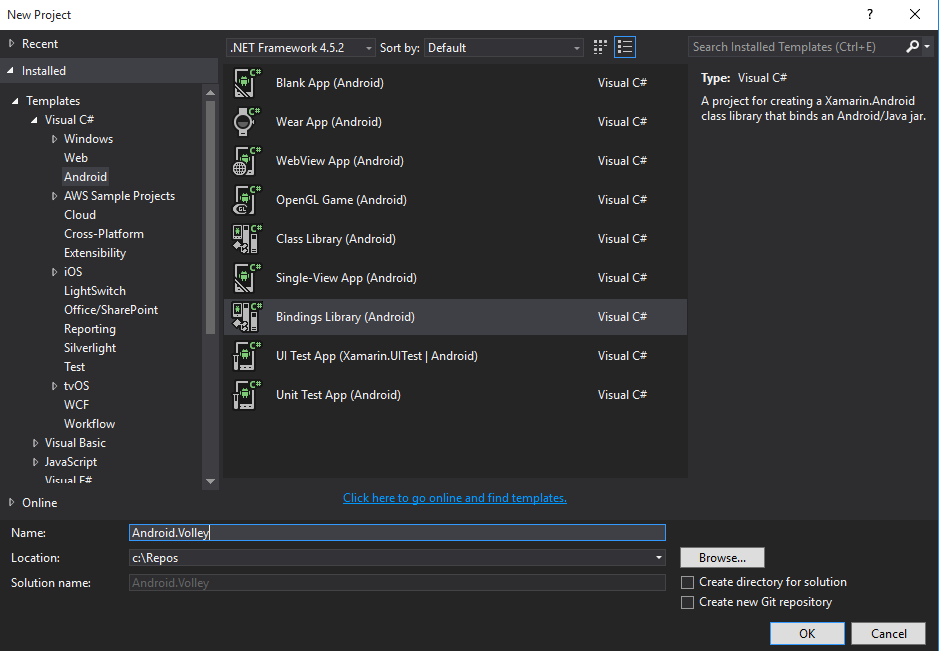Click the search magnifier icon
This screenshot has width=939, height=651.
click(913, 46)
